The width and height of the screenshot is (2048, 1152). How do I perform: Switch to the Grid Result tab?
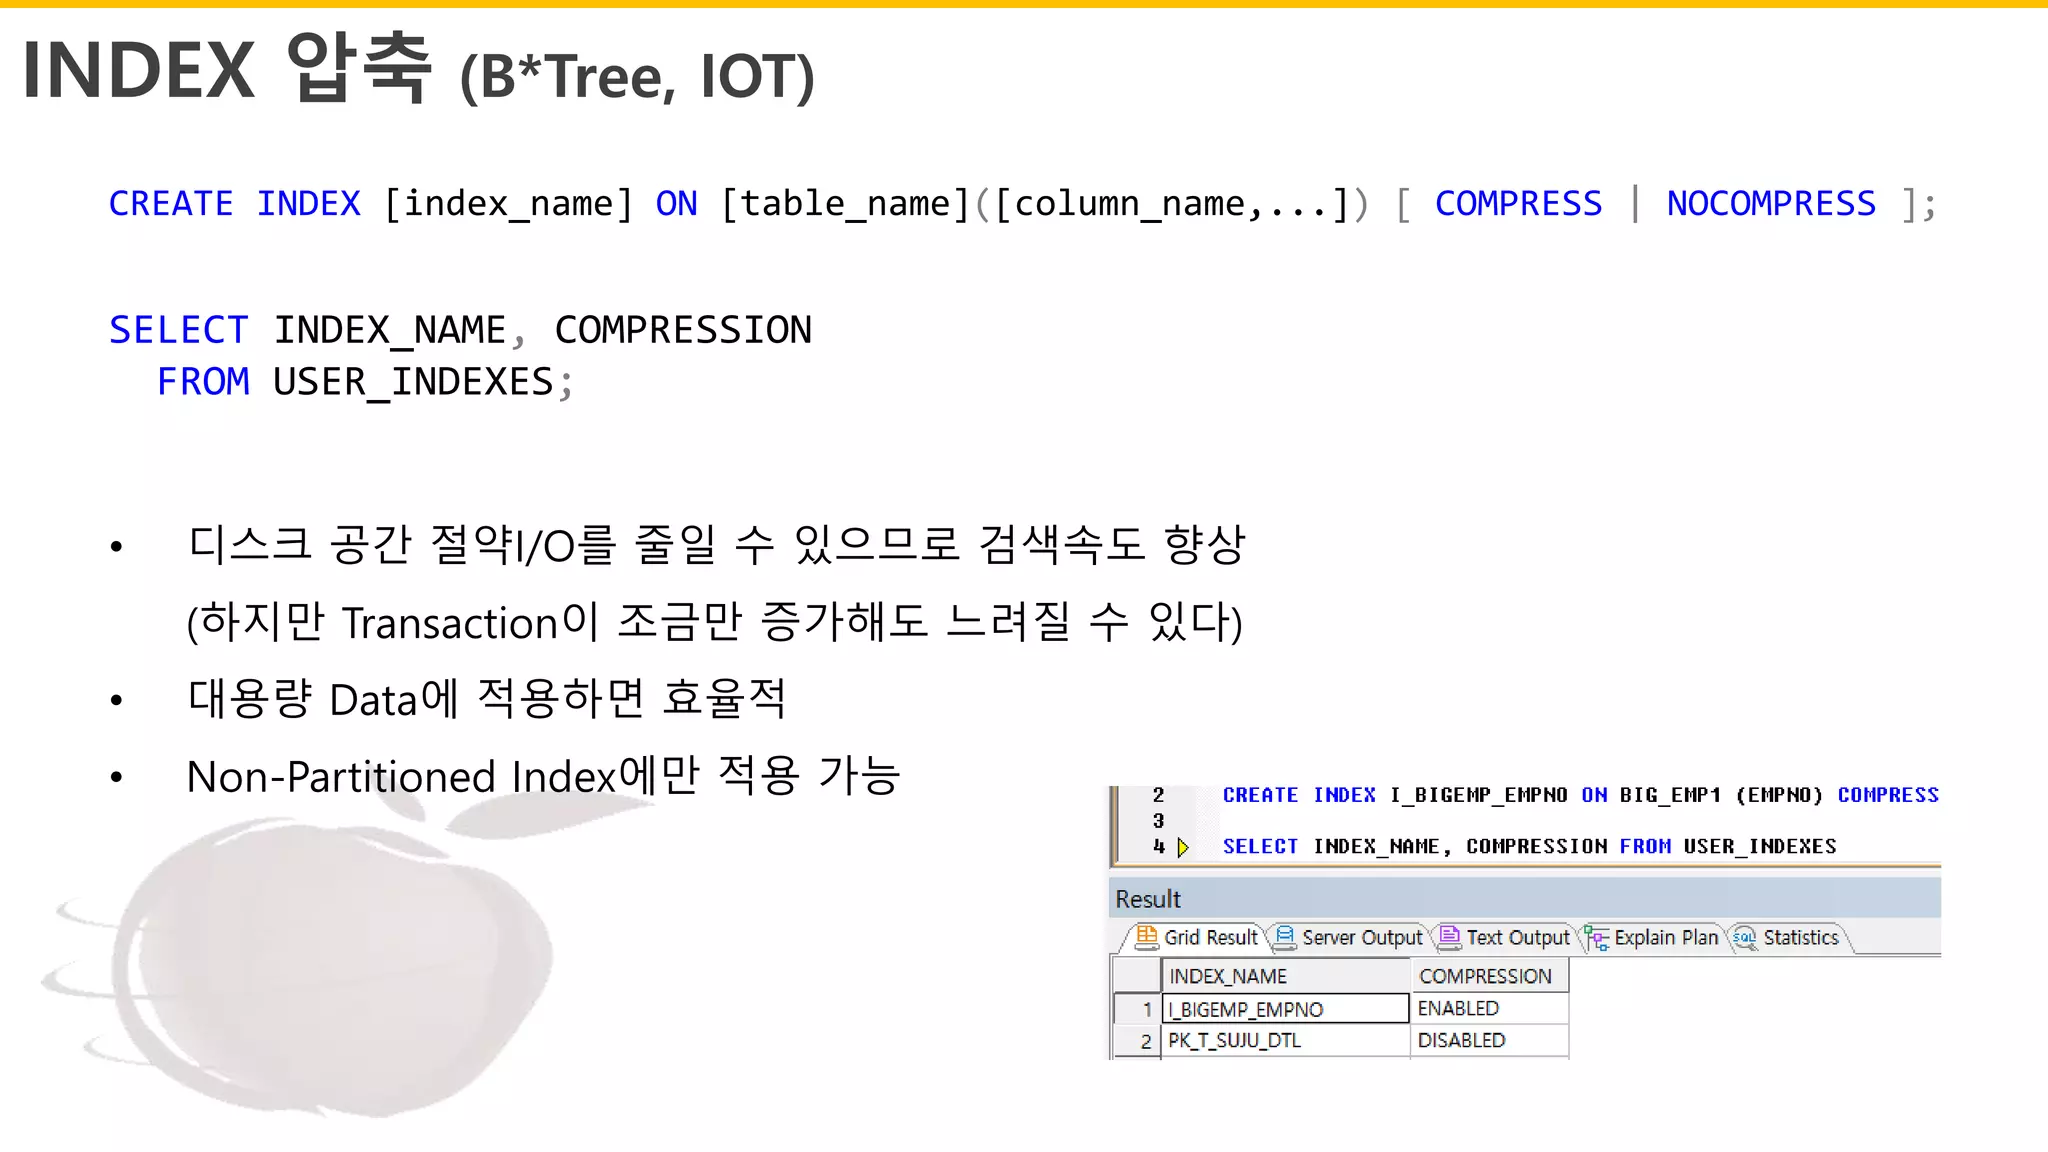(1197, 938)
